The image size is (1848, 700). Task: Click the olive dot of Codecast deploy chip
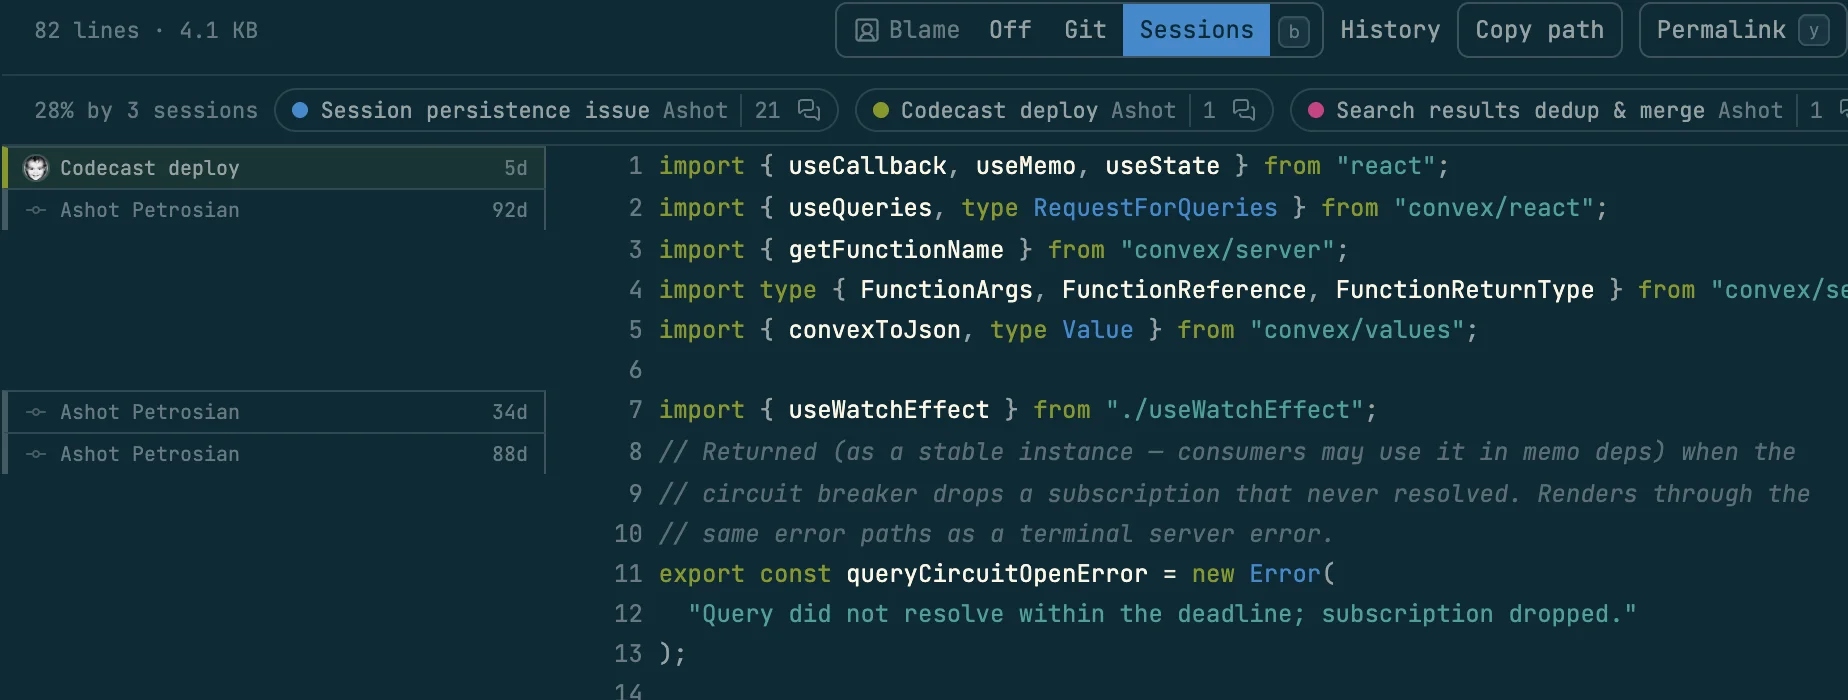coord(880,110)
